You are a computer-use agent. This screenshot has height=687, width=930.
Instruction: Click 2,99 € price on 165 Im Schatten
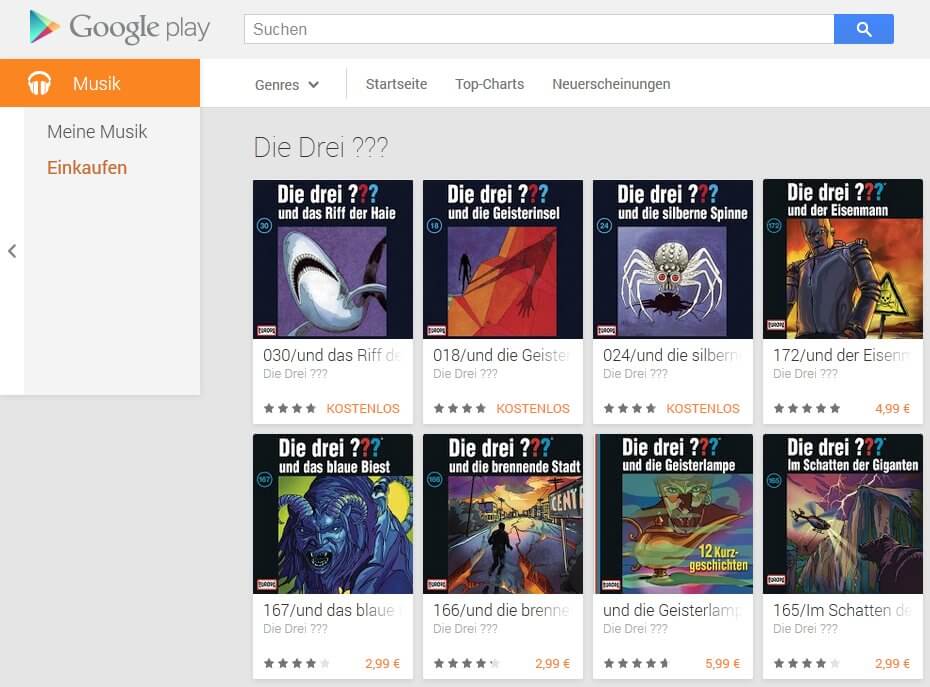point(892,664)
